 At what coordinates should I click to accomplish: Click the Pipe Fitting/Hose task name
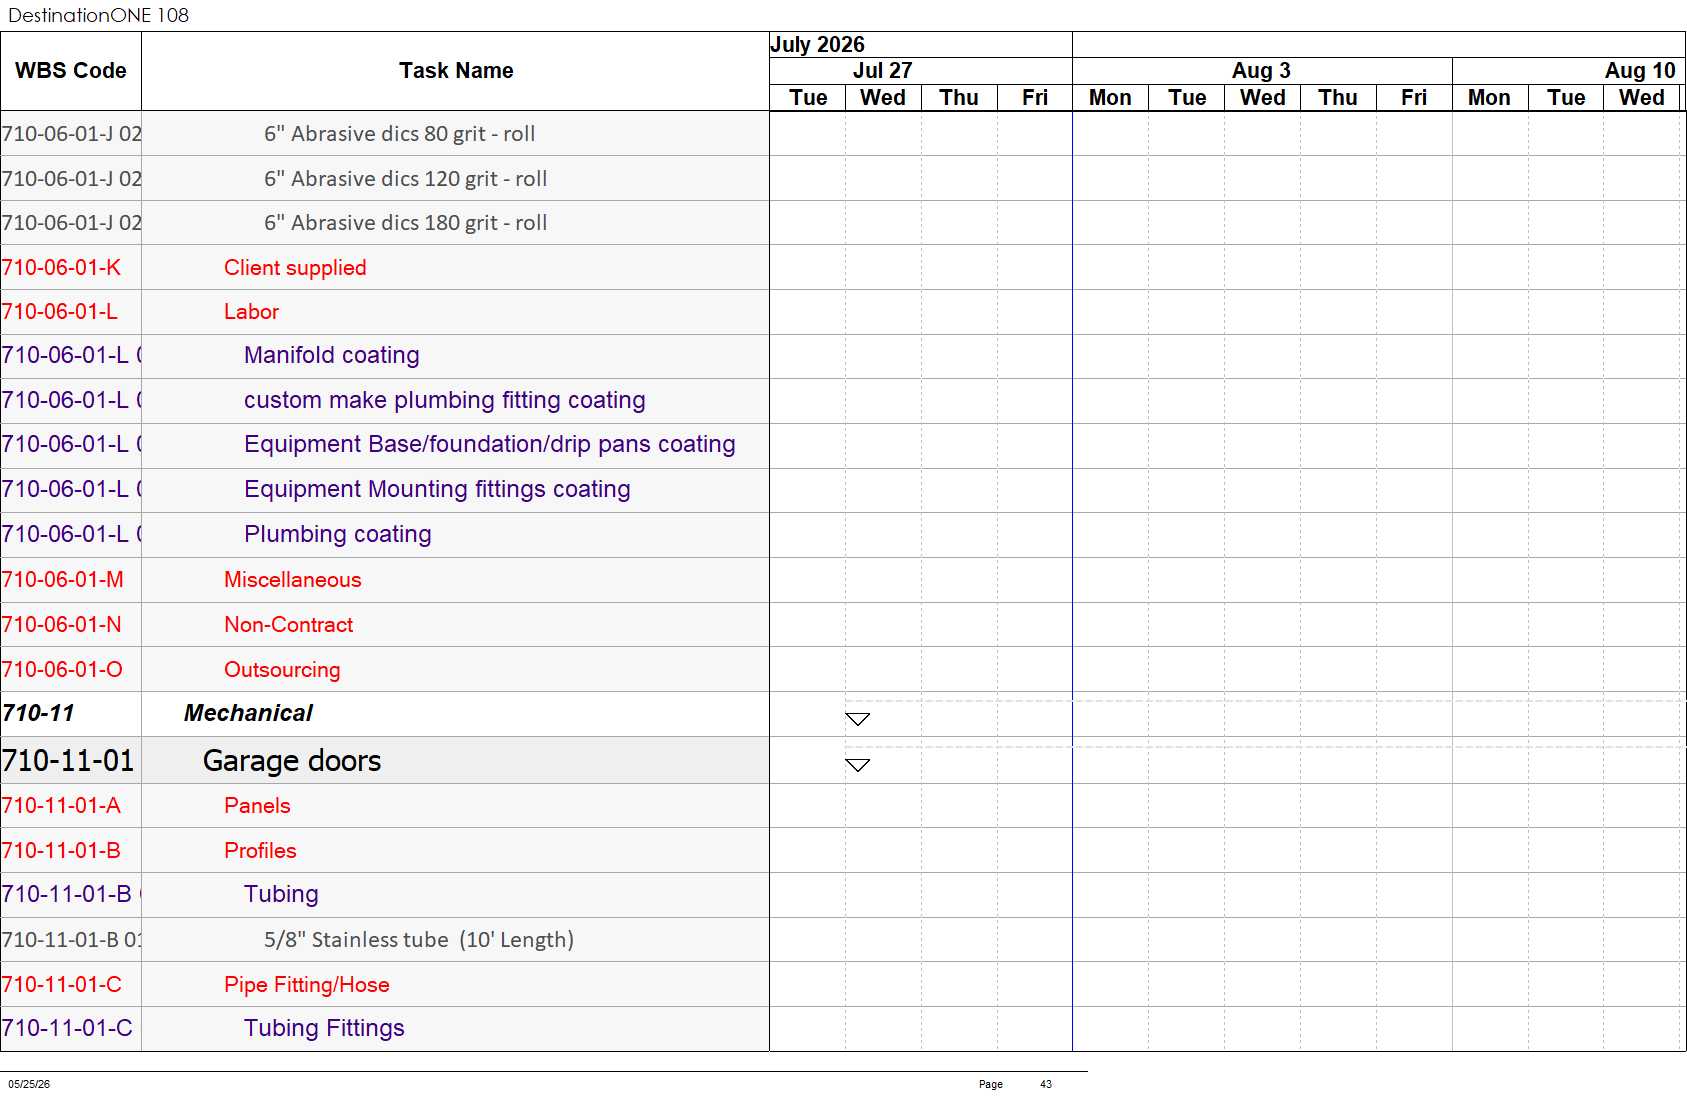(307, 985)
